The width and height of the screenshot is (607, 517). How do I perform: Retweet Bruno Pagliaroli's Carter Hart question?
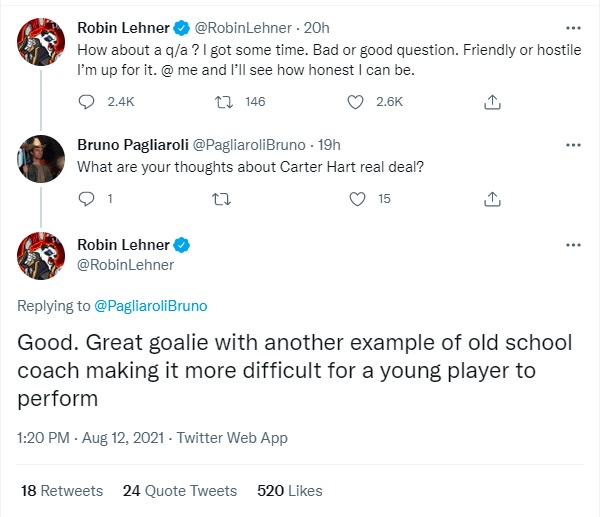point(224,199)
